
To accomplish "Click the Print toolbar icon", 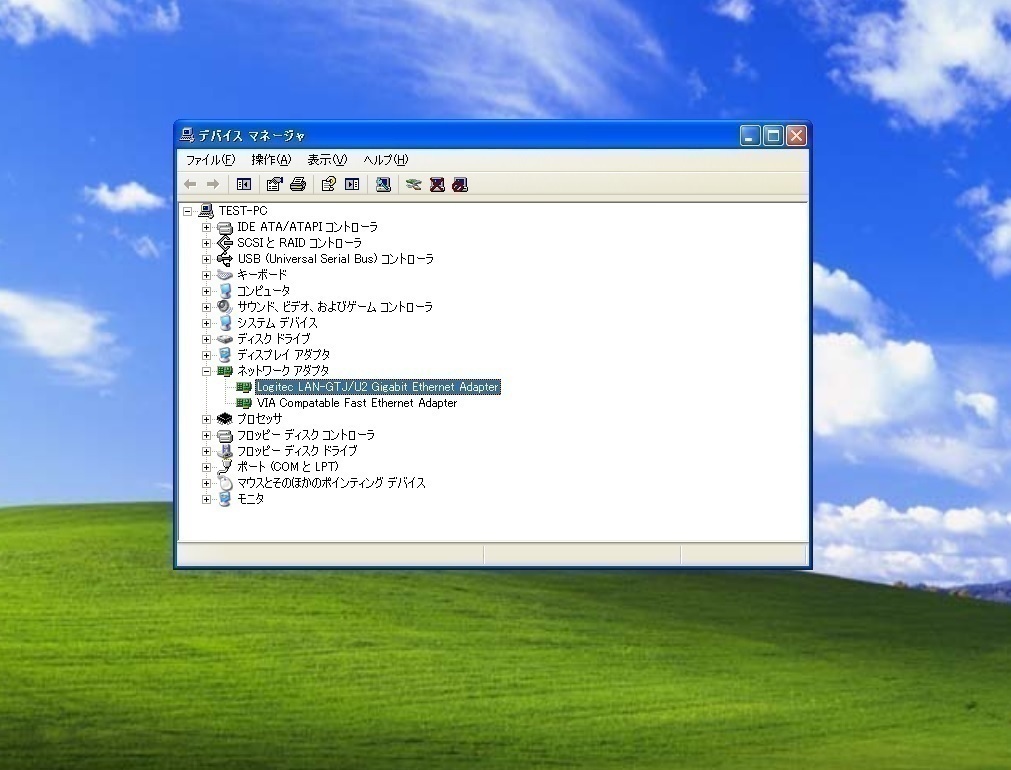I will coord(297,184).
